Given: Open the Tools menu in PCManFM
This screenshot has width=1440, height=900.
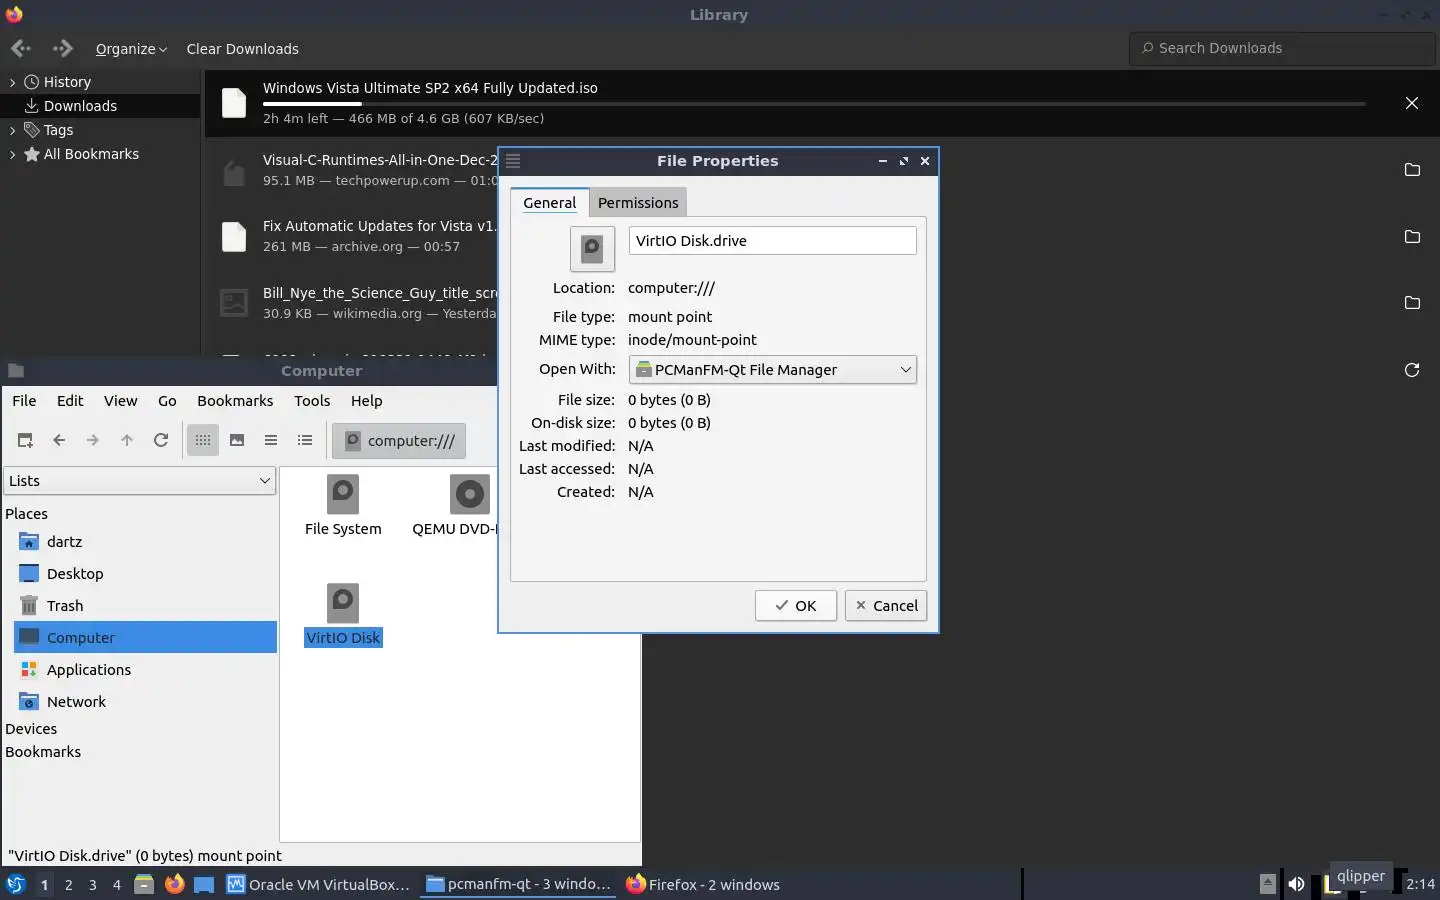Looking at the screenshot, I should (x=312, y=401).
